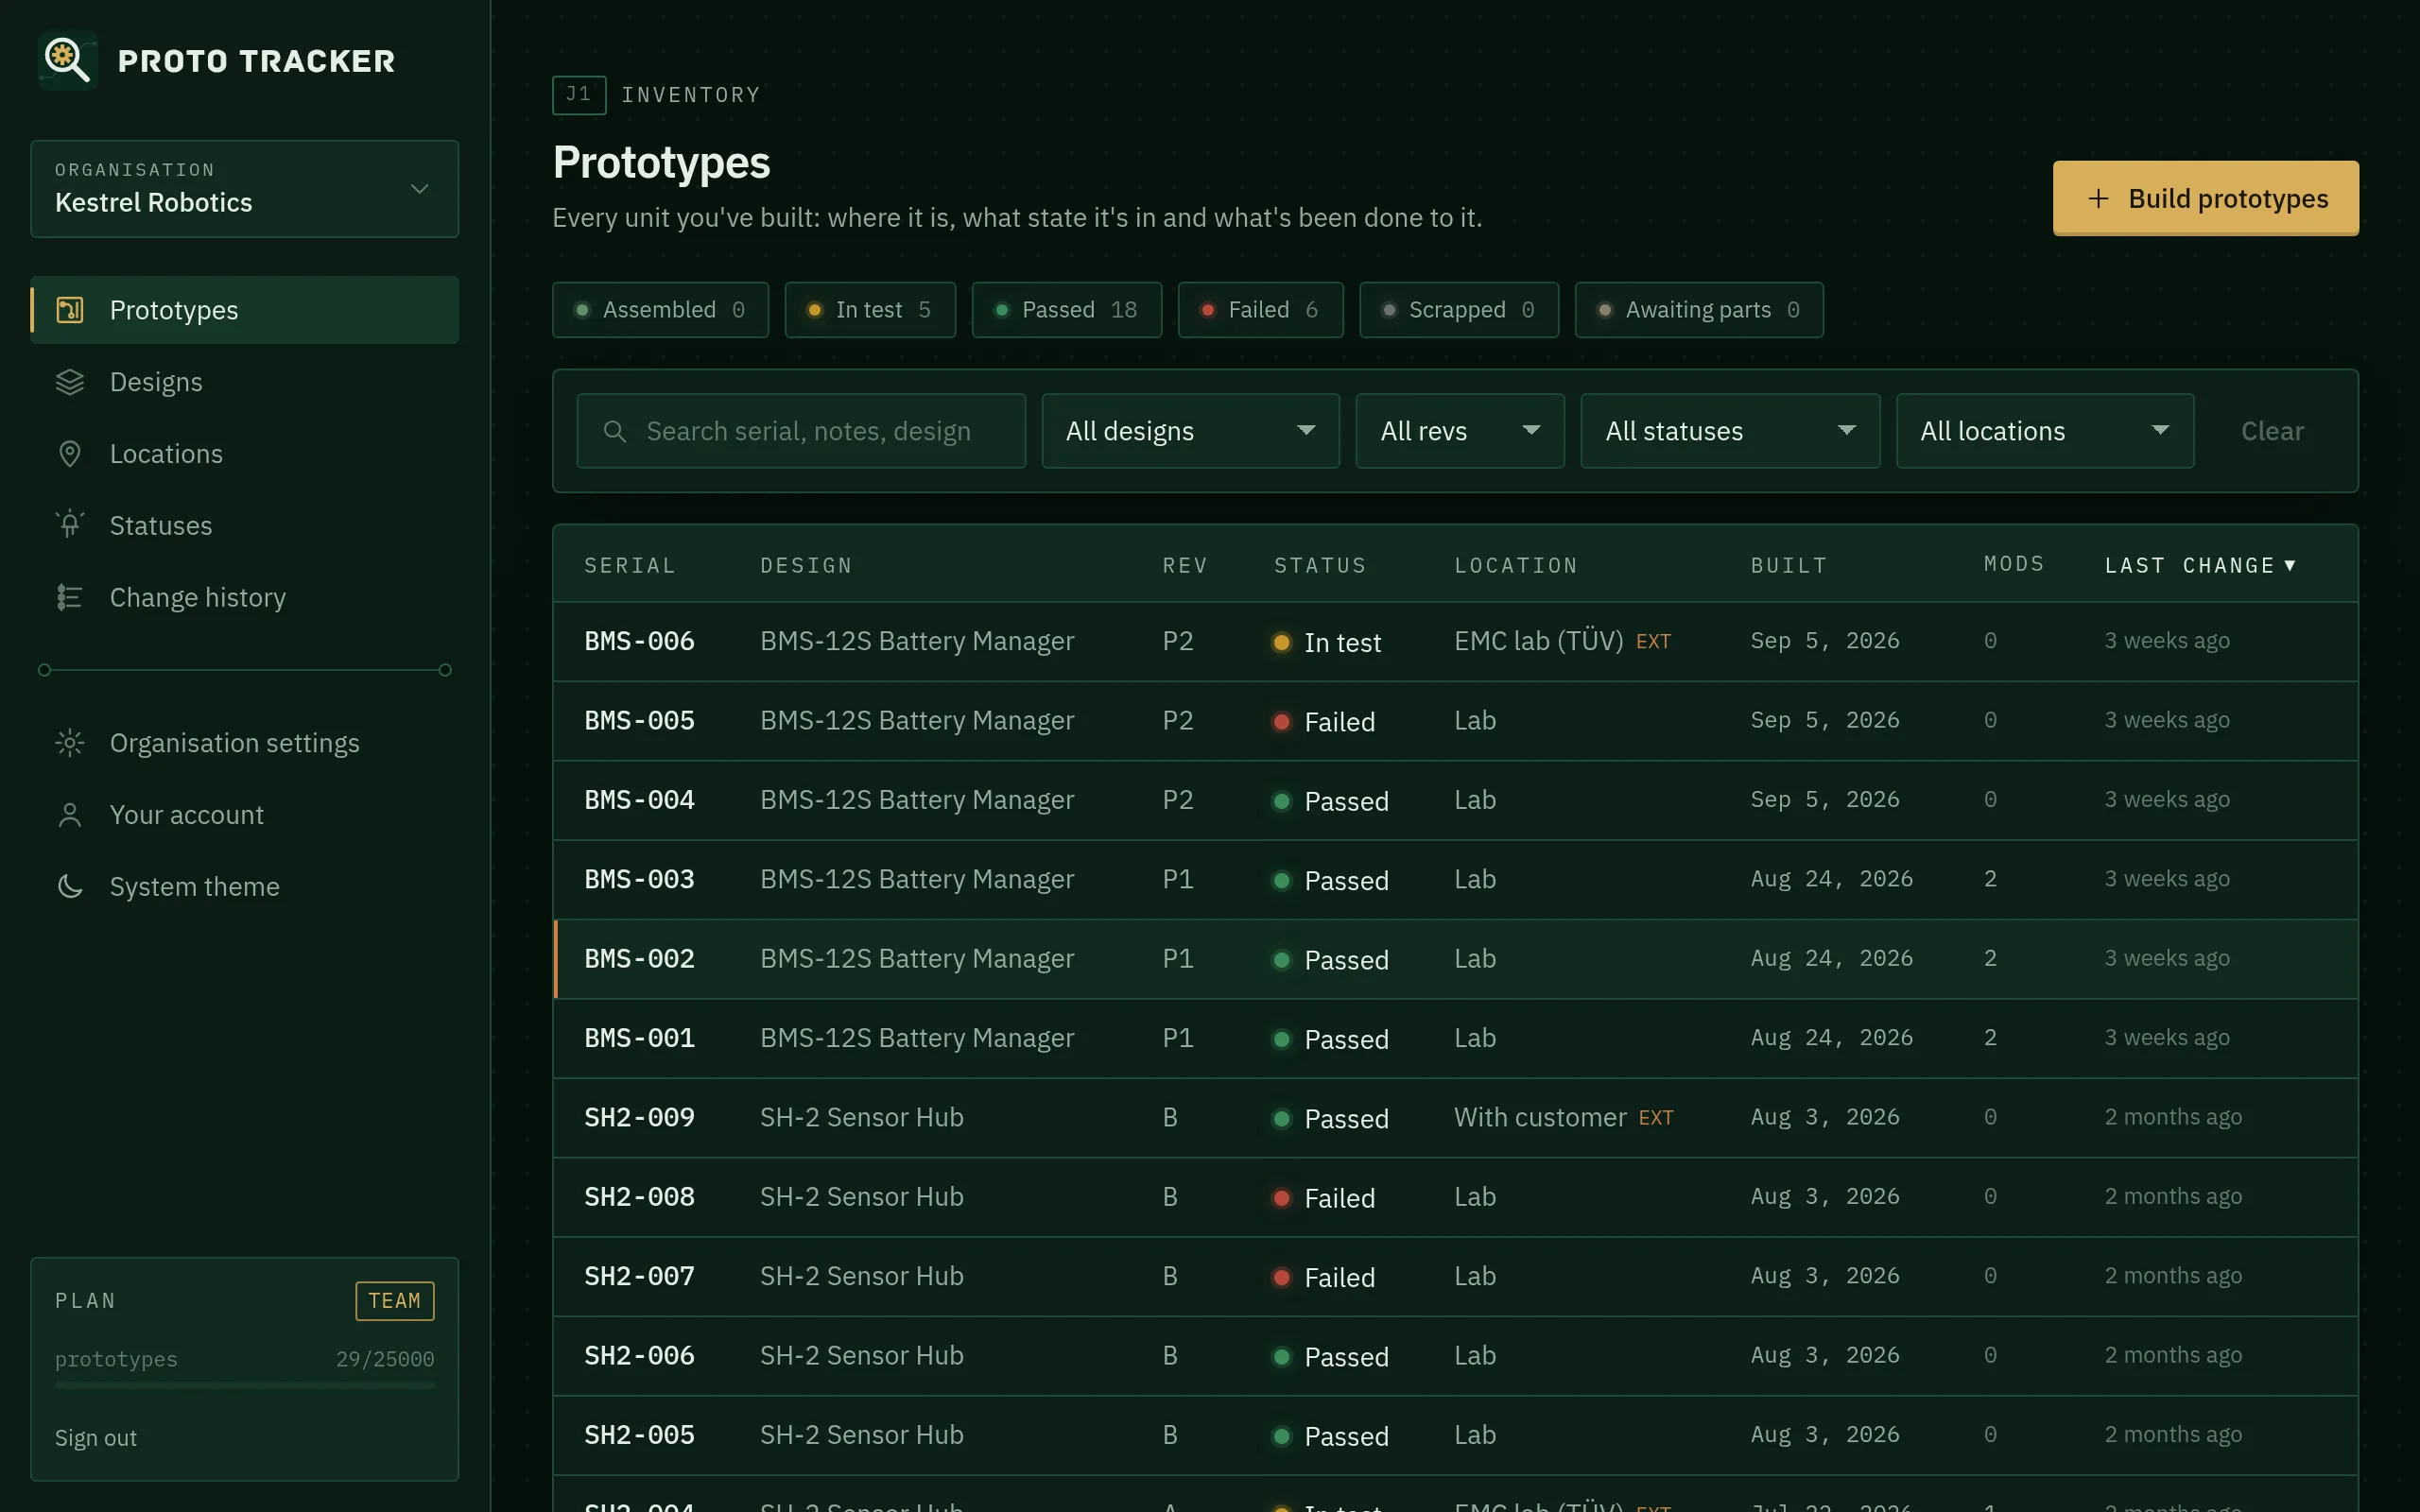
Task: Click the System theme moon icon
Action: point(70,886)
